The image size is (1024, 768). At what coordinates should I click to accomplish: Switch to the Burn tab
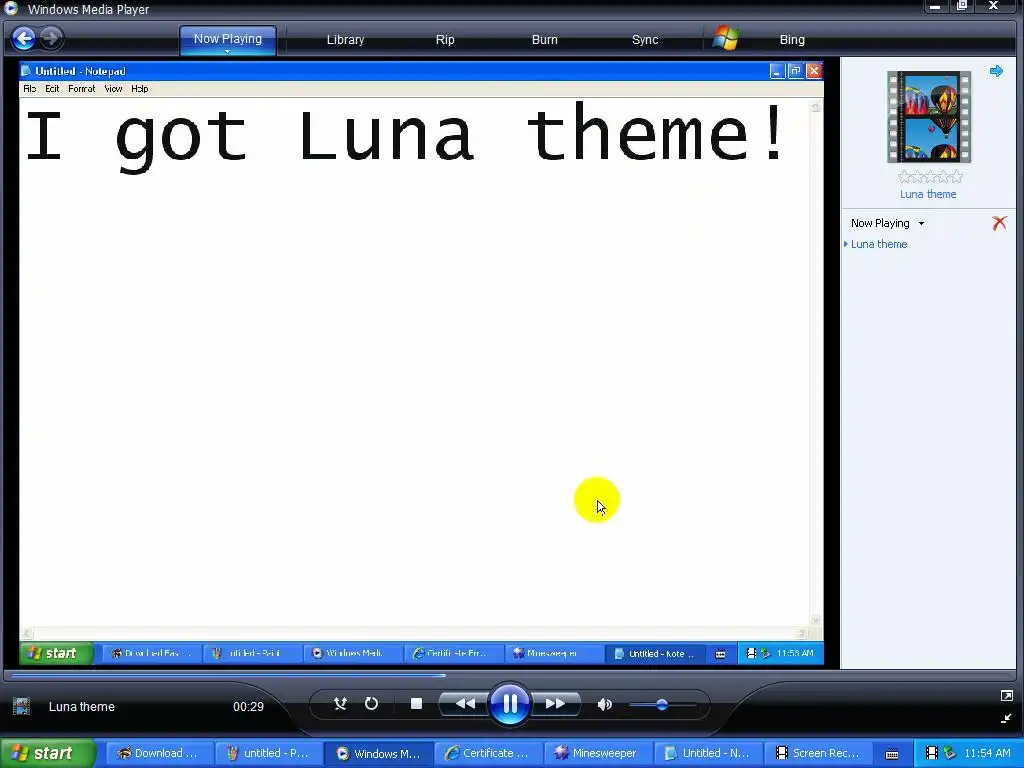(544, 40)
